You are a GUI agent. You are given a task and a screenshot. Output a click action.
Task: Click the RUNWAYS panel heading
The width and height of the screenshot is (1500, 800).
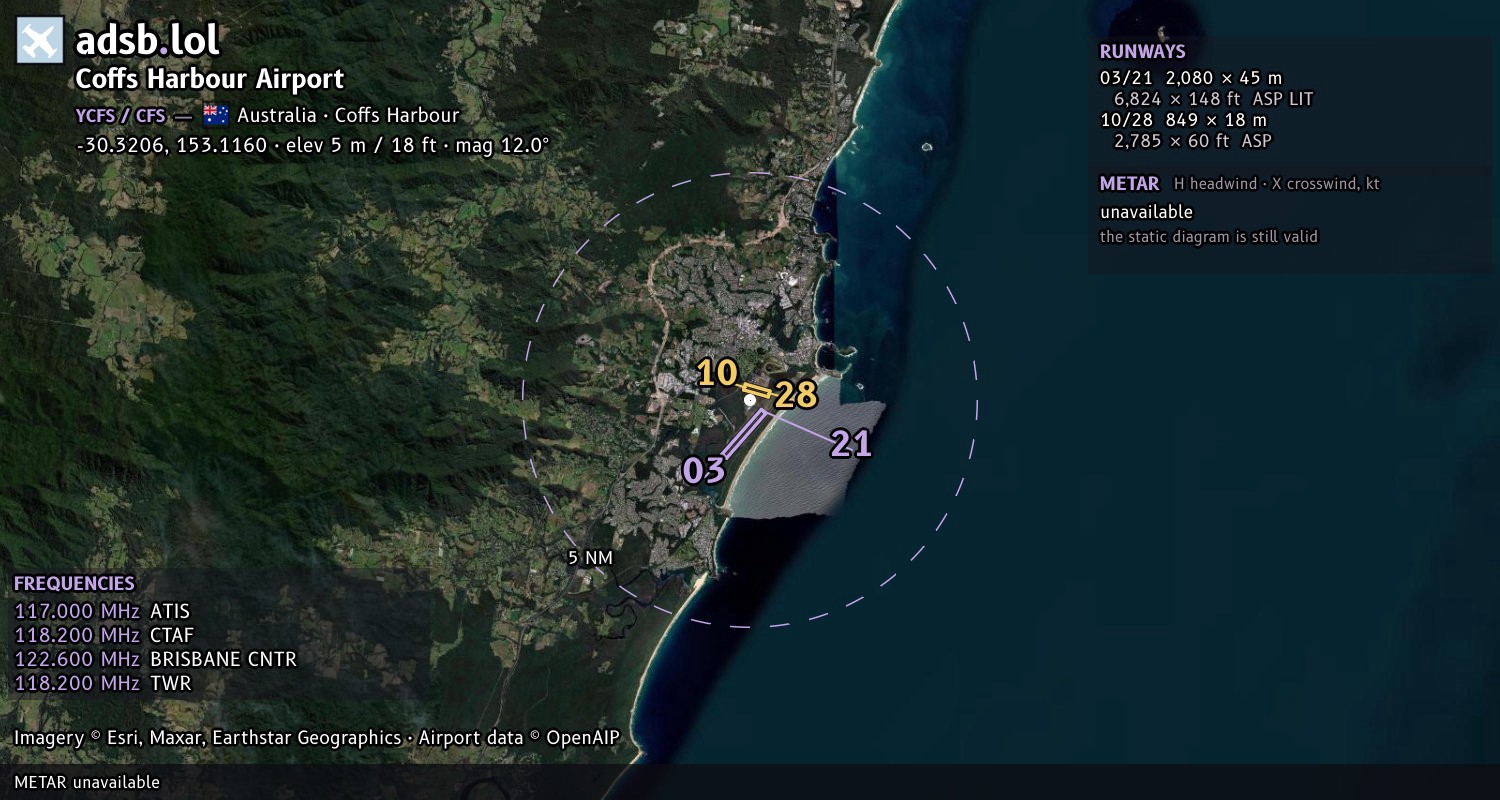click(1142, 52)
